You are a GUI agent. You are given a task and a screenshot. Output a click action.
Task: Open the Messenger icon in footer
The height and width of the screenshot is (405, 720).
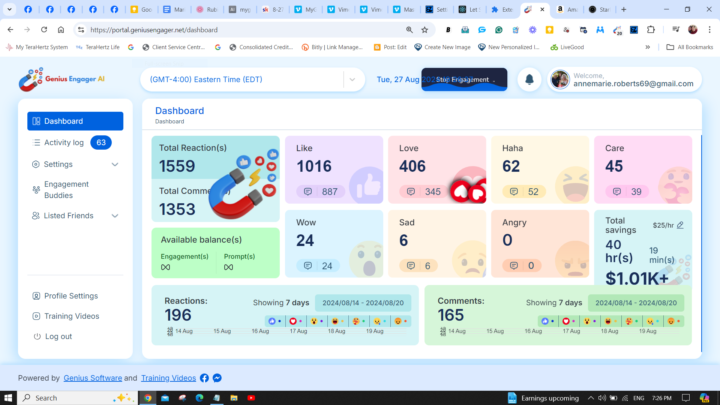tap(217, 378)
